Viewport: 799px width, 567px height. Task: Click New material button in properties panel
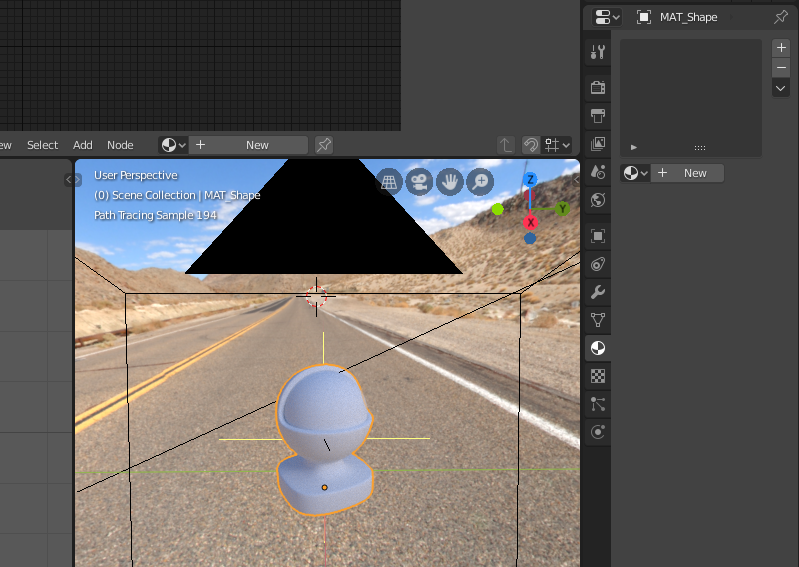pos(687,173)
